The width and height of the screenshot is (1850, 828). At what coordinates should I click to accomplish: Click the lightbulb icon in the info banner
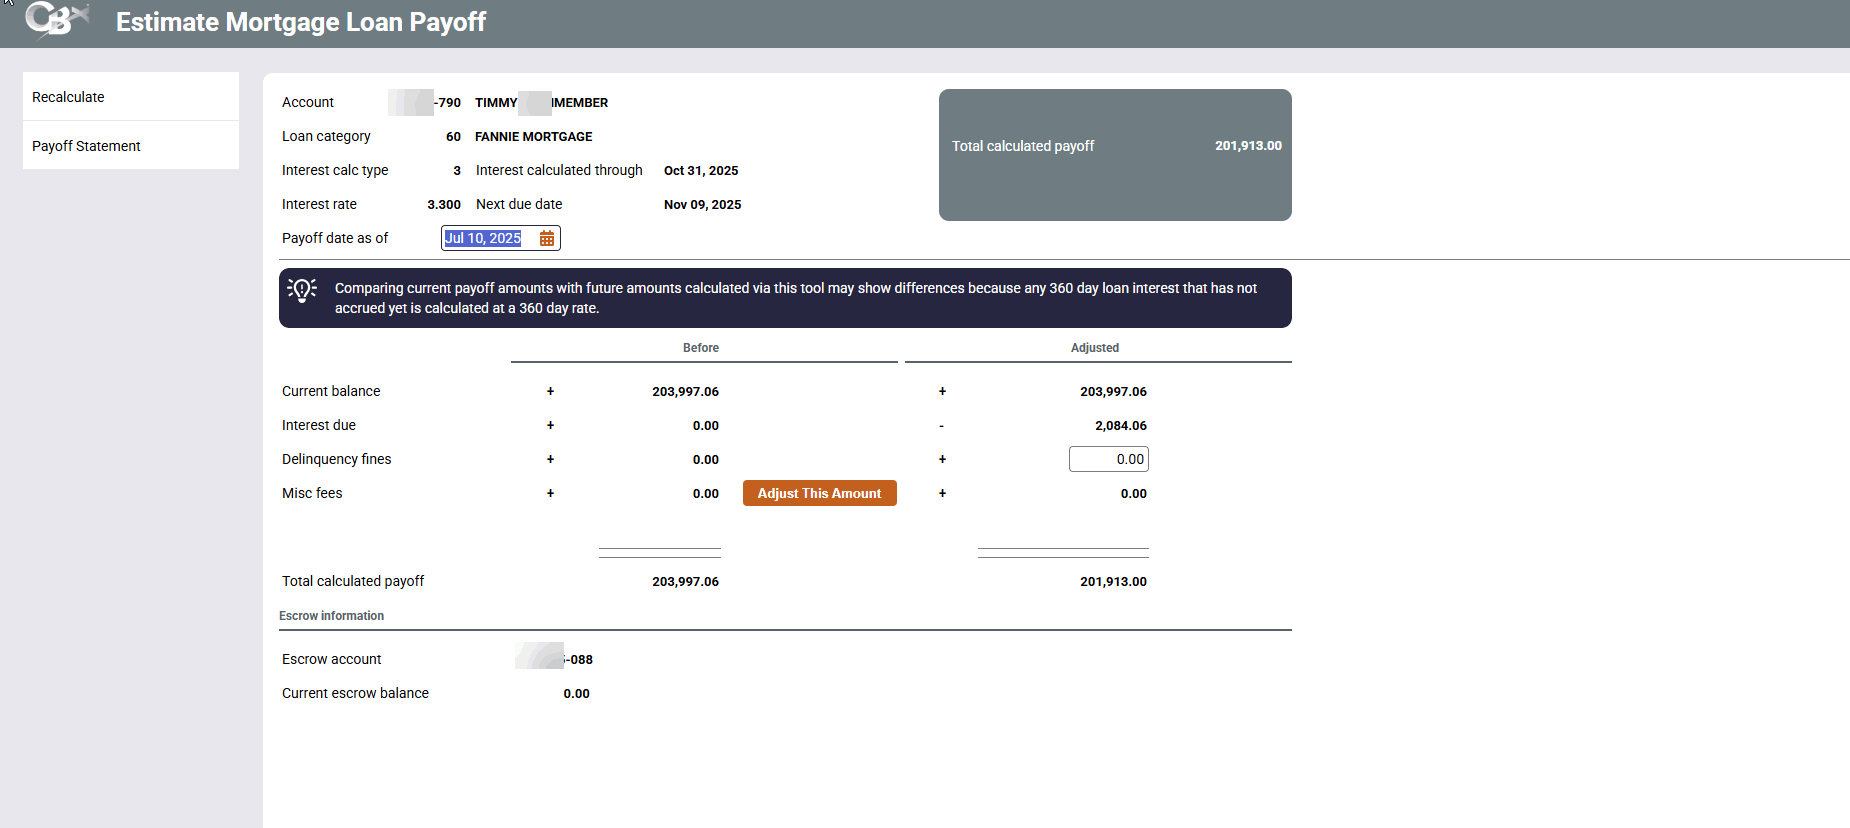coord(302,290)
